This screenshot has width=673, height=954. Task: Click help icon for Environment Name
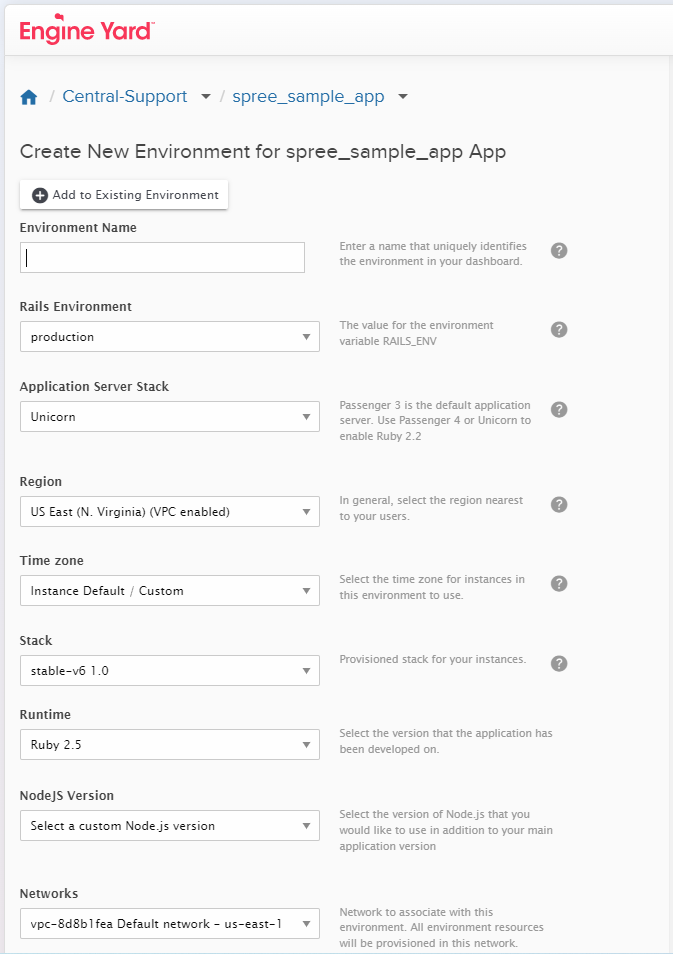coord(559,250)
